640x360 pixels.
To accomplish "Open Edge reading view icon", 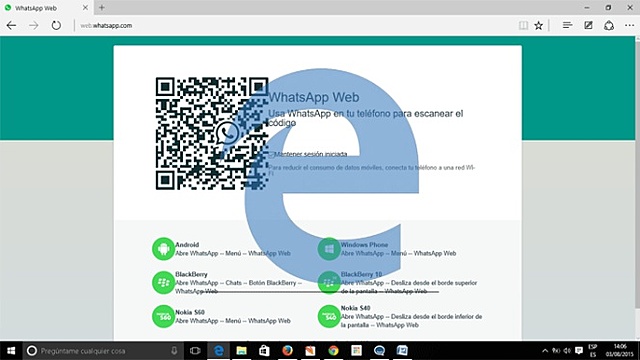I will click(523, 25).
